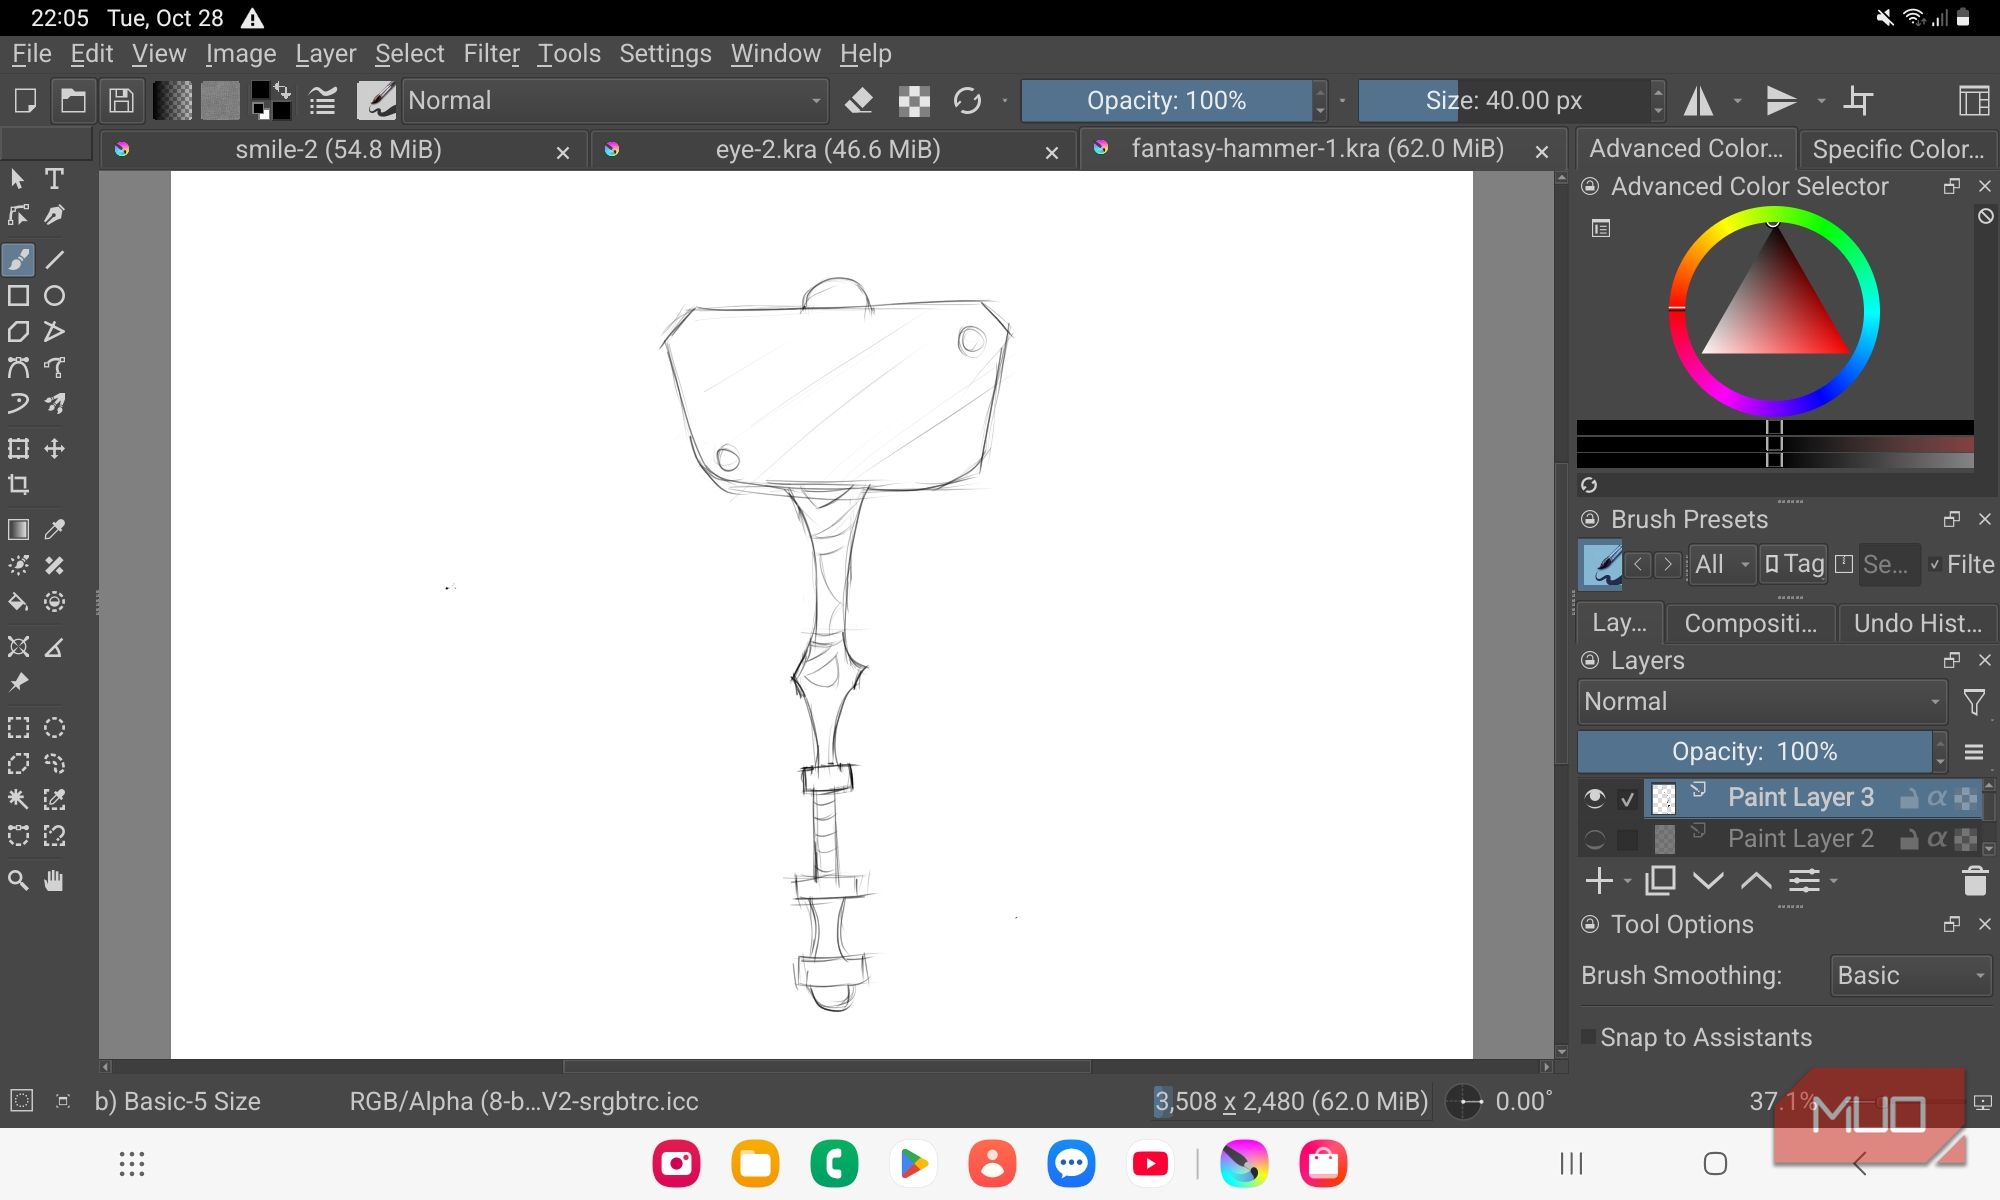Open the Filter menu

point(491,54)
